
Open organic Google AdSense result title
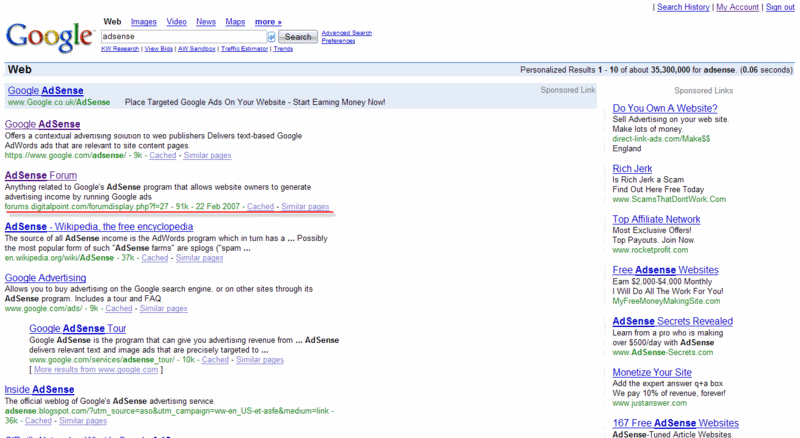42,124
